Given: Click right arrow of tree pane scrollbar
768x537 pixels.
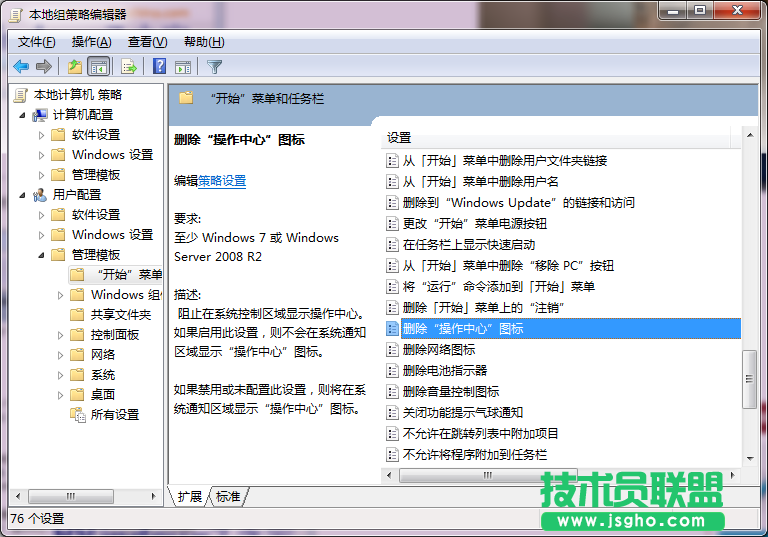Looking at the screenshot, I should pyautogui.click(x=153, y=496).
